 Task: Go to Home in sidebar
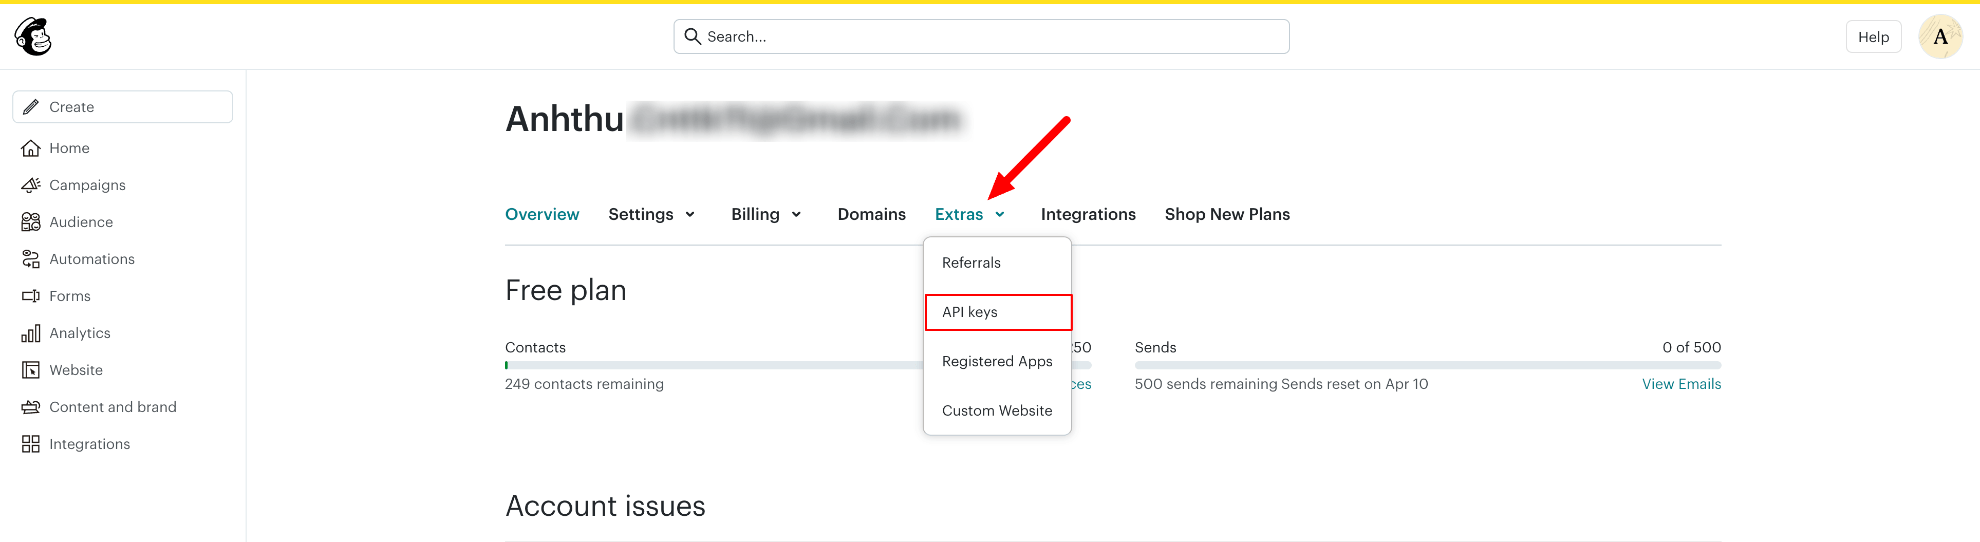click(69, 148)
